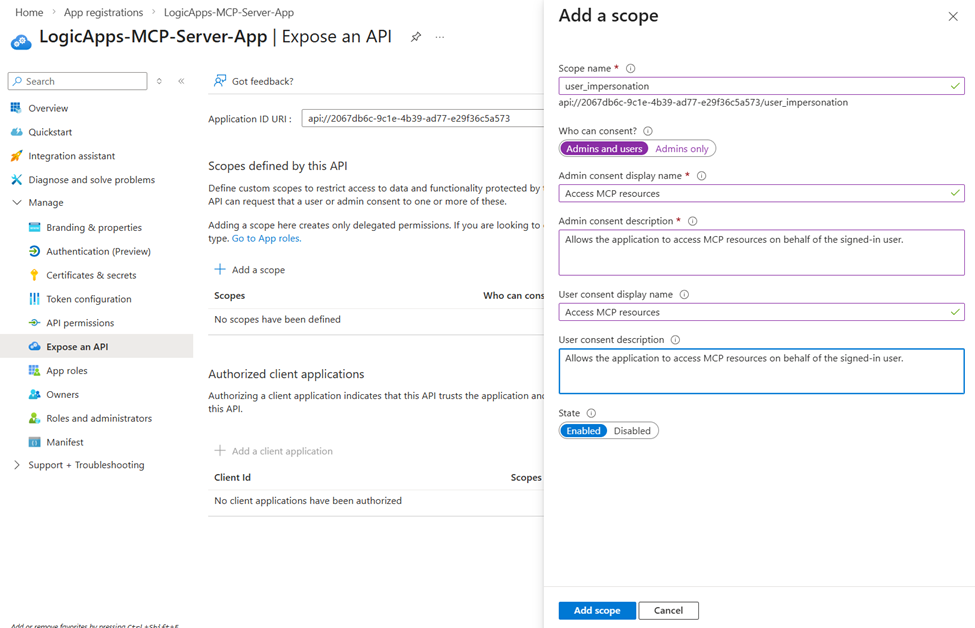Viewport: 975px width, 628px height.
Task: Close the Add a scope panel
Action: point(953,17)
